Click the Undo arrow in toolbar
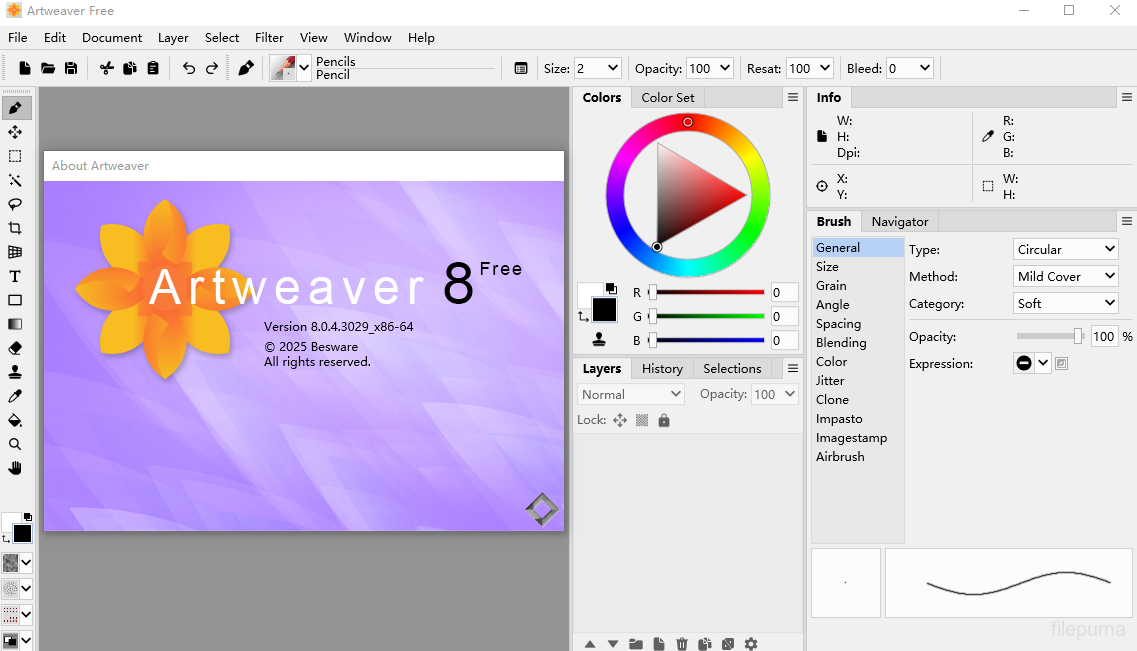 [189, 68]
